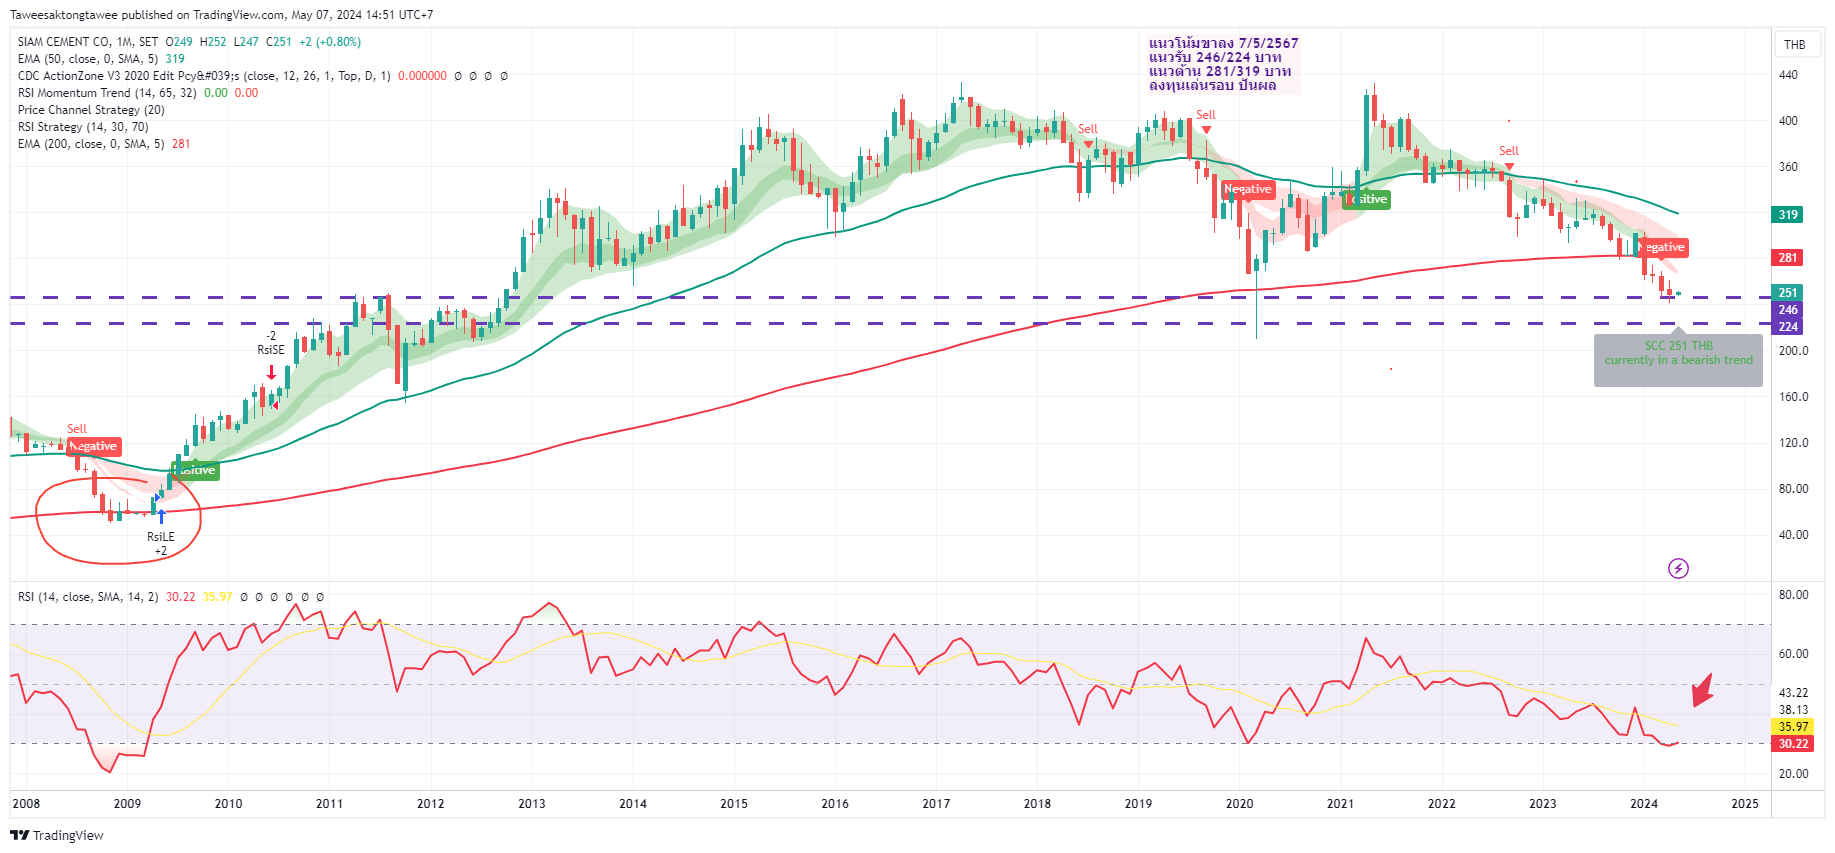Select the RSI Strategy (14, 30, 70) legend
This screenshot has height=853, width=1835.
click(83, 127)
